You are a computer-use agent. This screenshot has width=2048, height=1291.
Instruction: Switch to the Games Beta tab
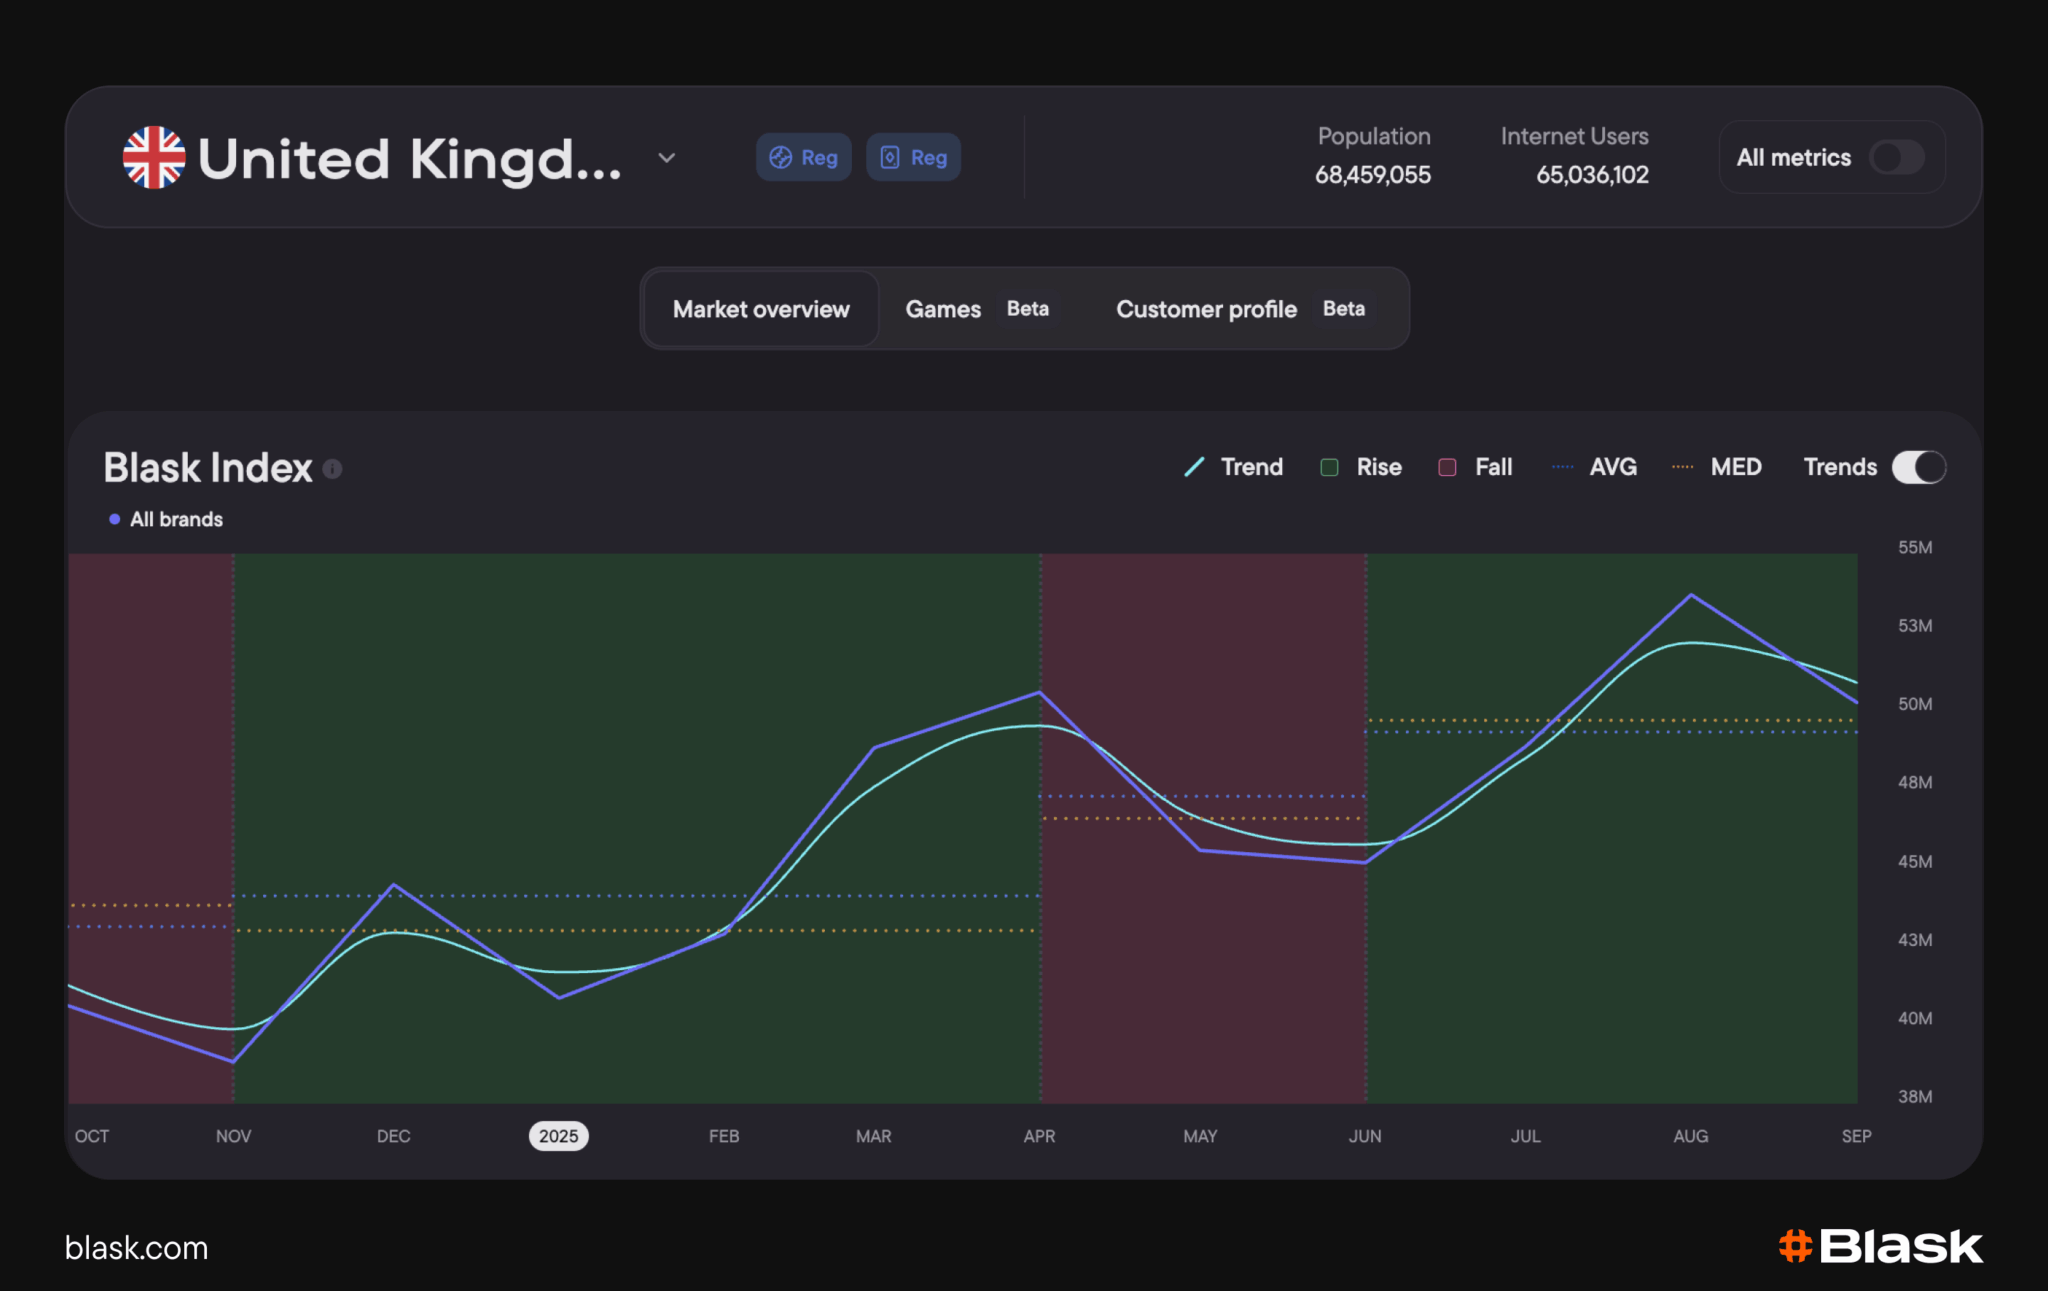978,309
